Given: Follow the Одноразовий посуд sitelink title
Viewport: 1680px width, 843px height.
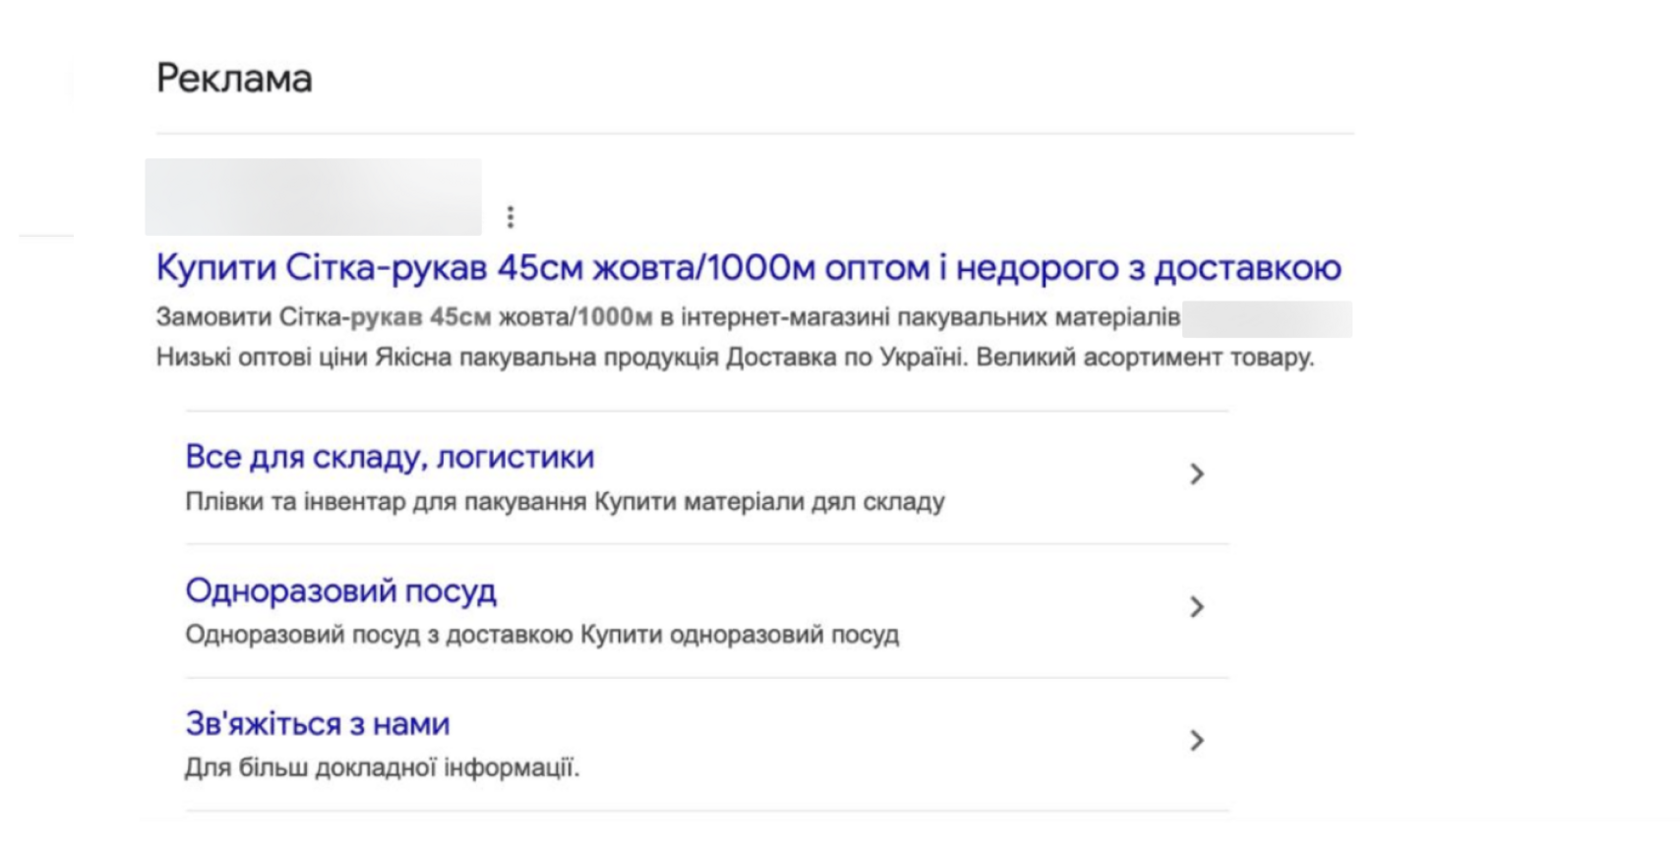Looking at the screenshot, I should [x=340, y=591].
